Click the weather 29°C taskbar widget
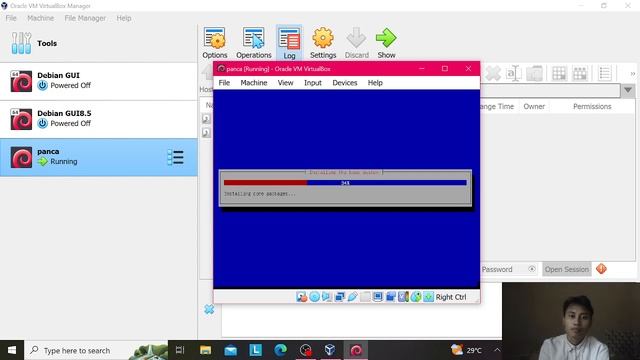Image resolution: width=640 pixels, height=360 pixels. pyautogui.click(x=466, y=350)
